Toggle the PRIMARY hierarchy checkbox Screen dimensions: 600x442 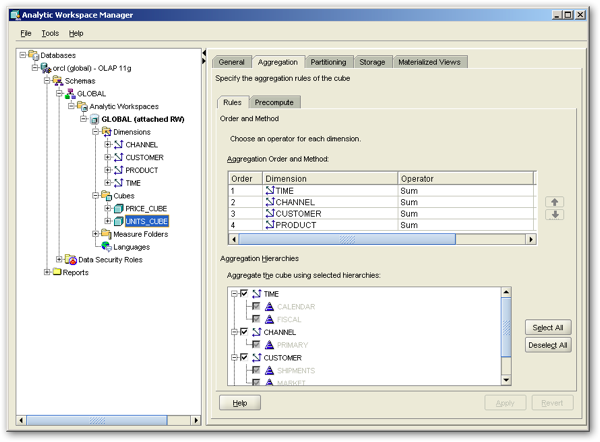pos(256,344)
